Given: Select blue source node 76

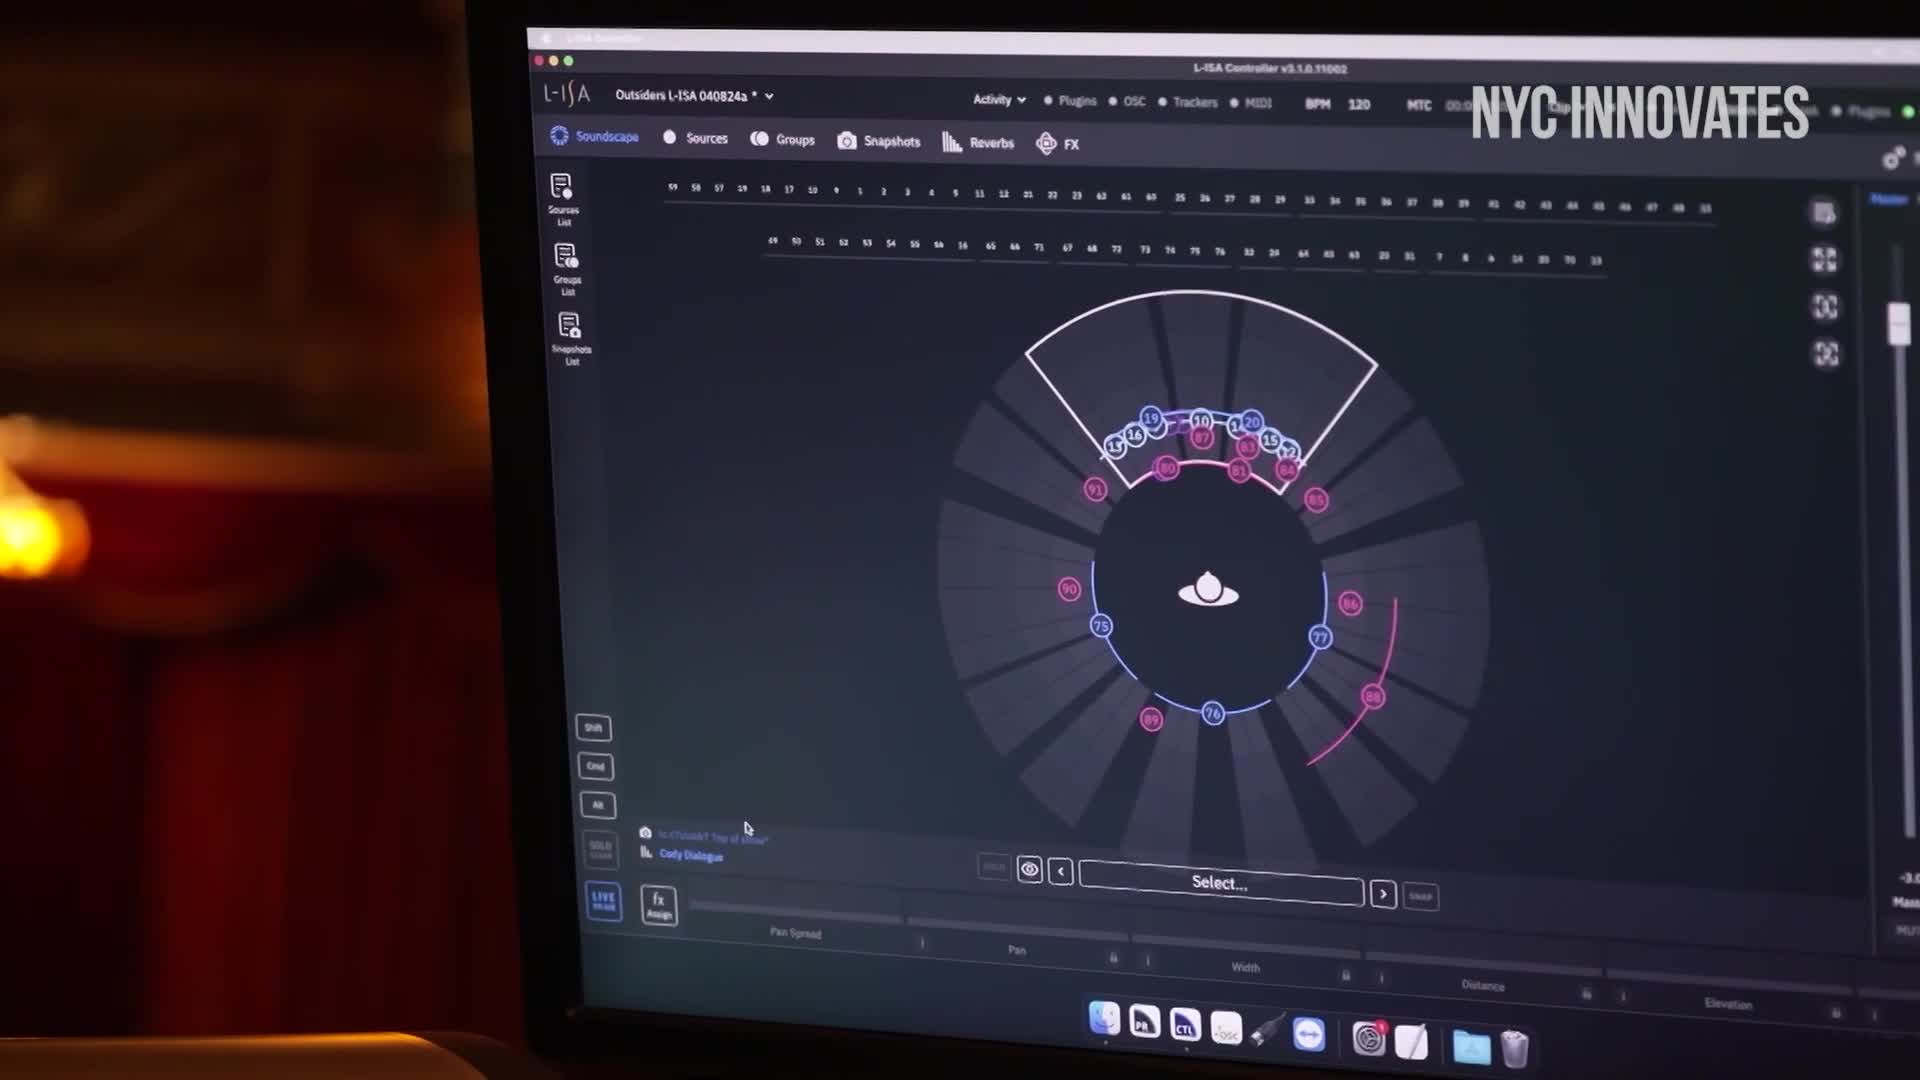Looking at the screenshot, I should click(x=1213, y=713).
